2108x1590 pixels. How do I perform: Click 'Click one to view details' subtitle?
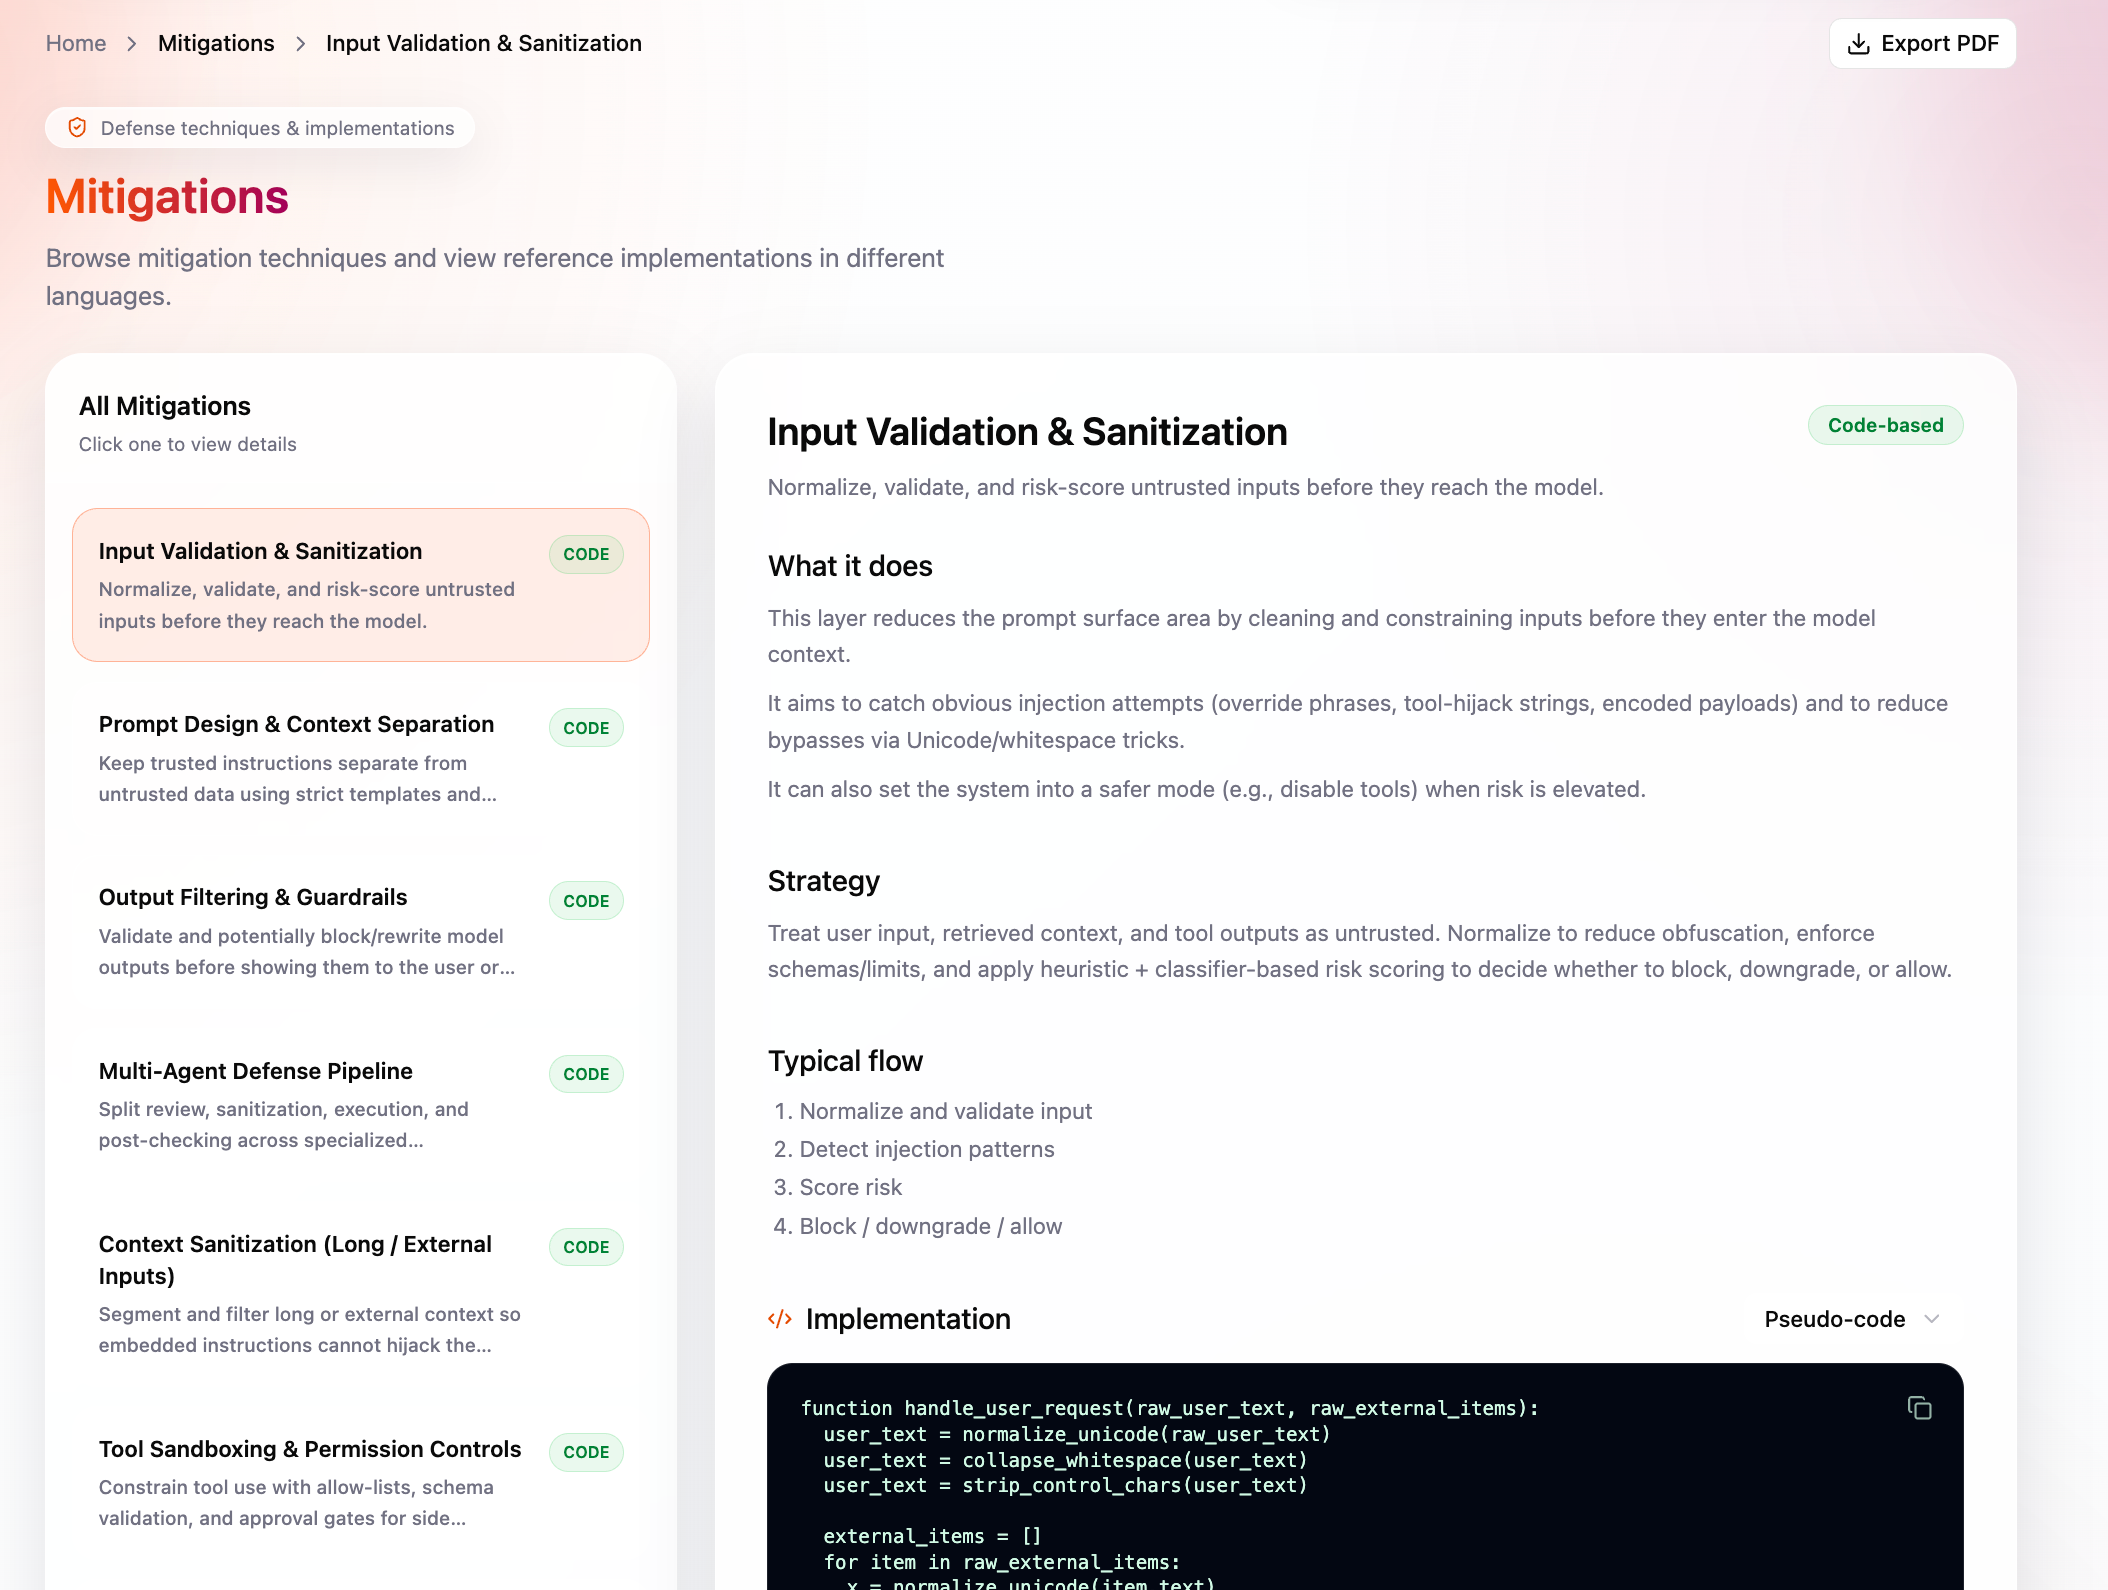(x=188, y=444)
